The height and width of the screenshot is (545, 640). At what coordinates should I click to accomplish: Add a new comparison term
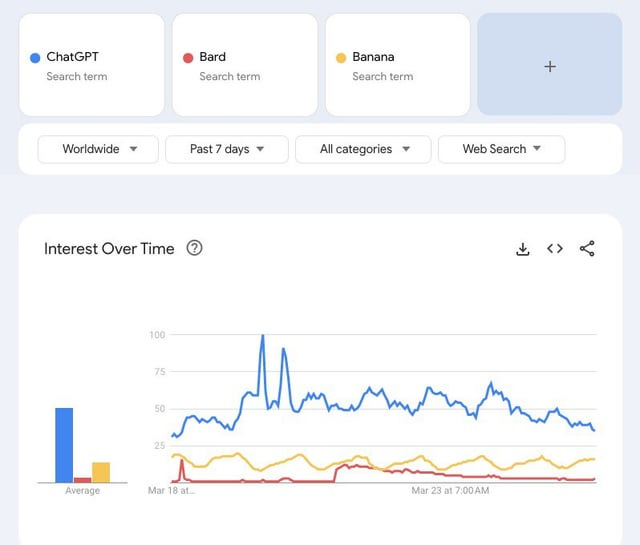(550, 65)
